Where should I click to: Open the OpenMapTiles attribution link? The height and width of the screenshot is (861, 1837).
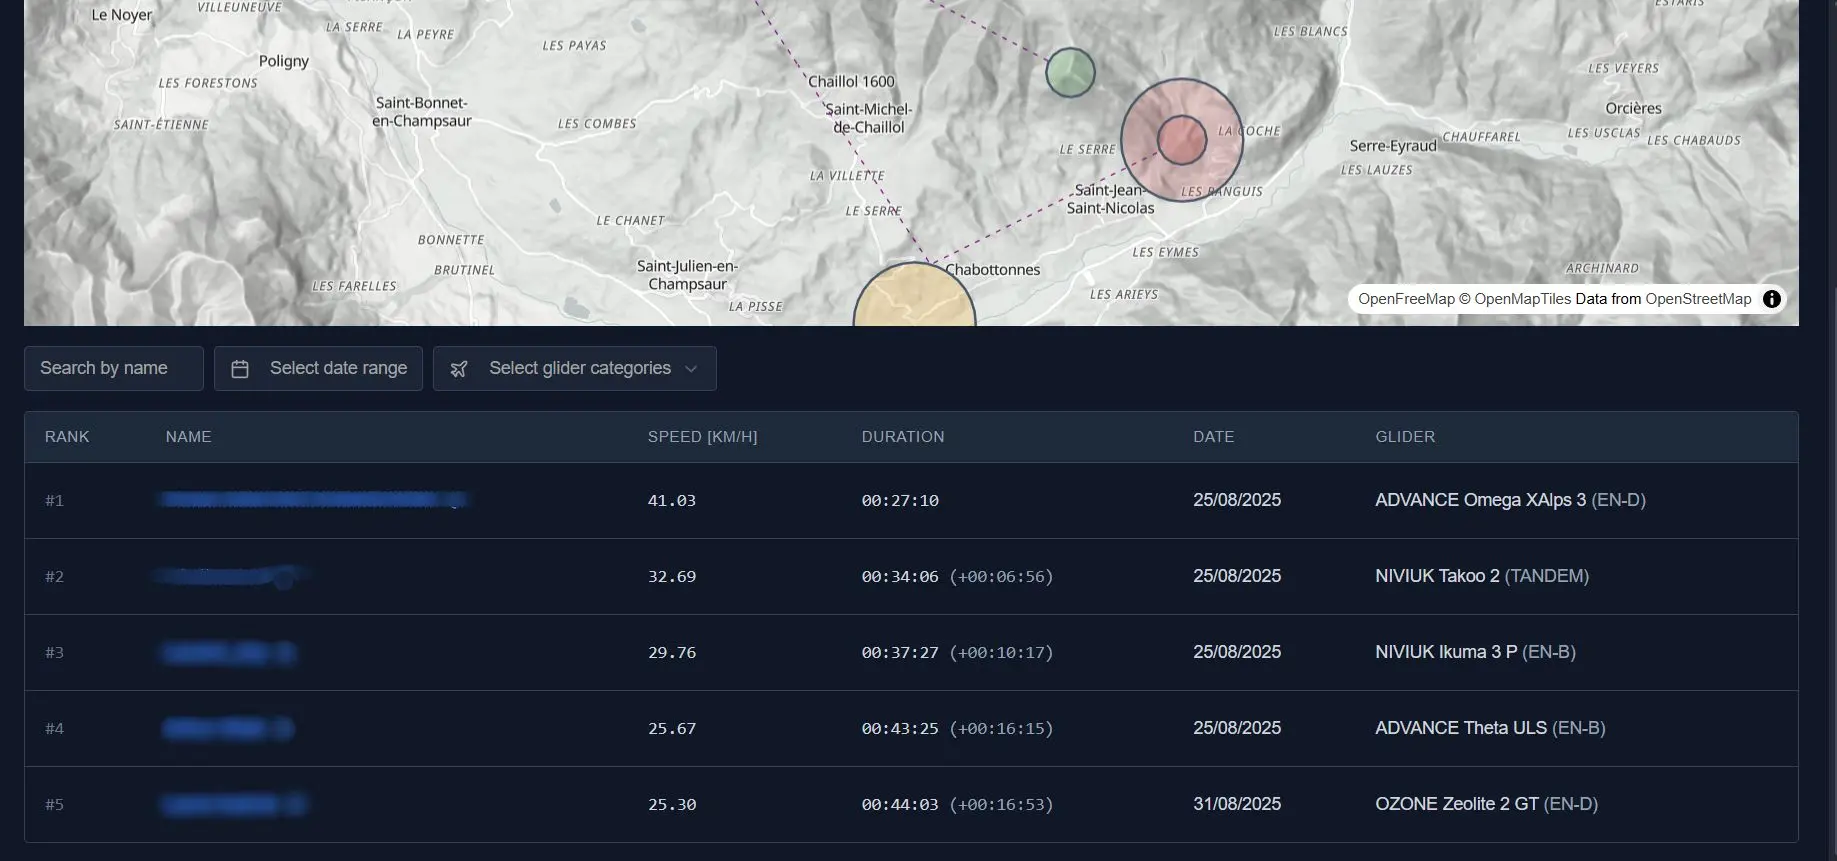pos(1522,299)
